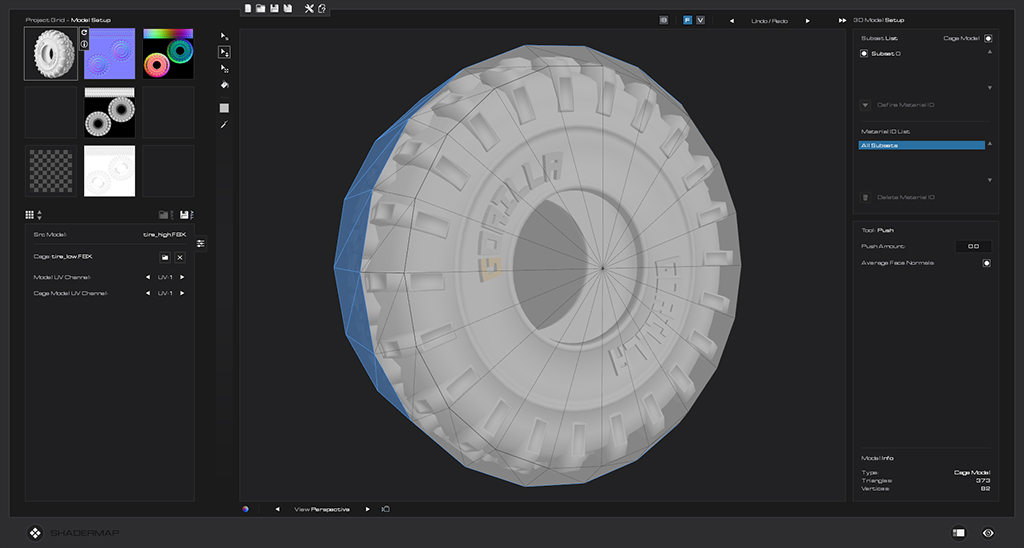The width and height of the screenshot is (1024, 548).
Task: Click the reload arrow on the model thumbnail
Action: click(x=84, y=32)
